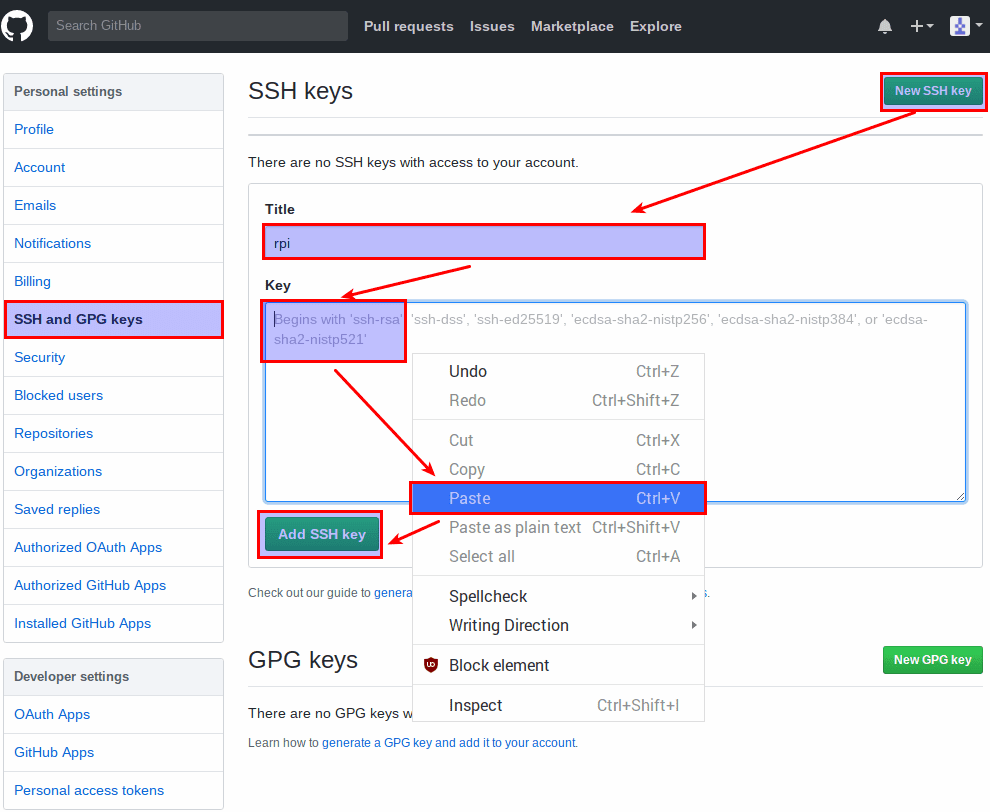This screenshot has height=812, width=990.
Task: Select the Title input field
Action: 484,242
